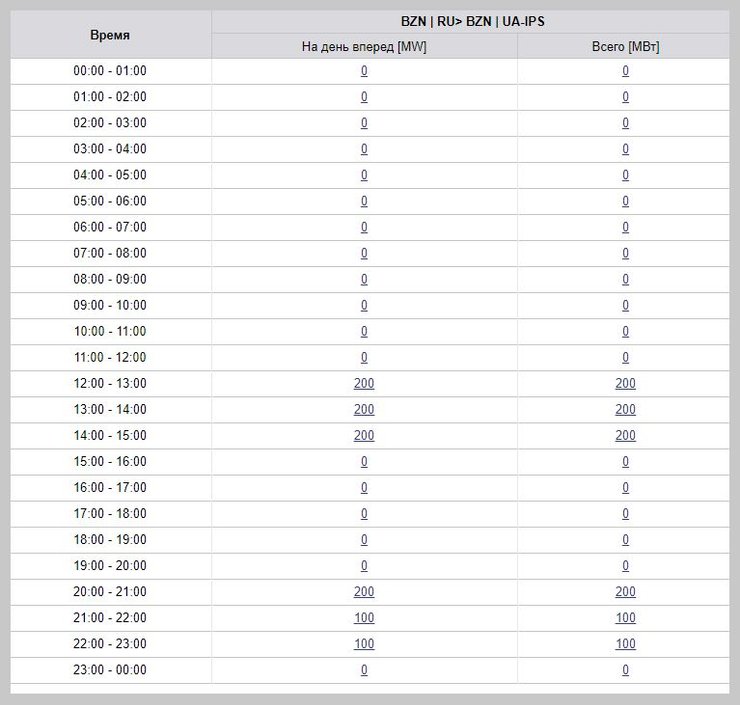Open total 100 at 22:00 - 23:00

[625, 643]
